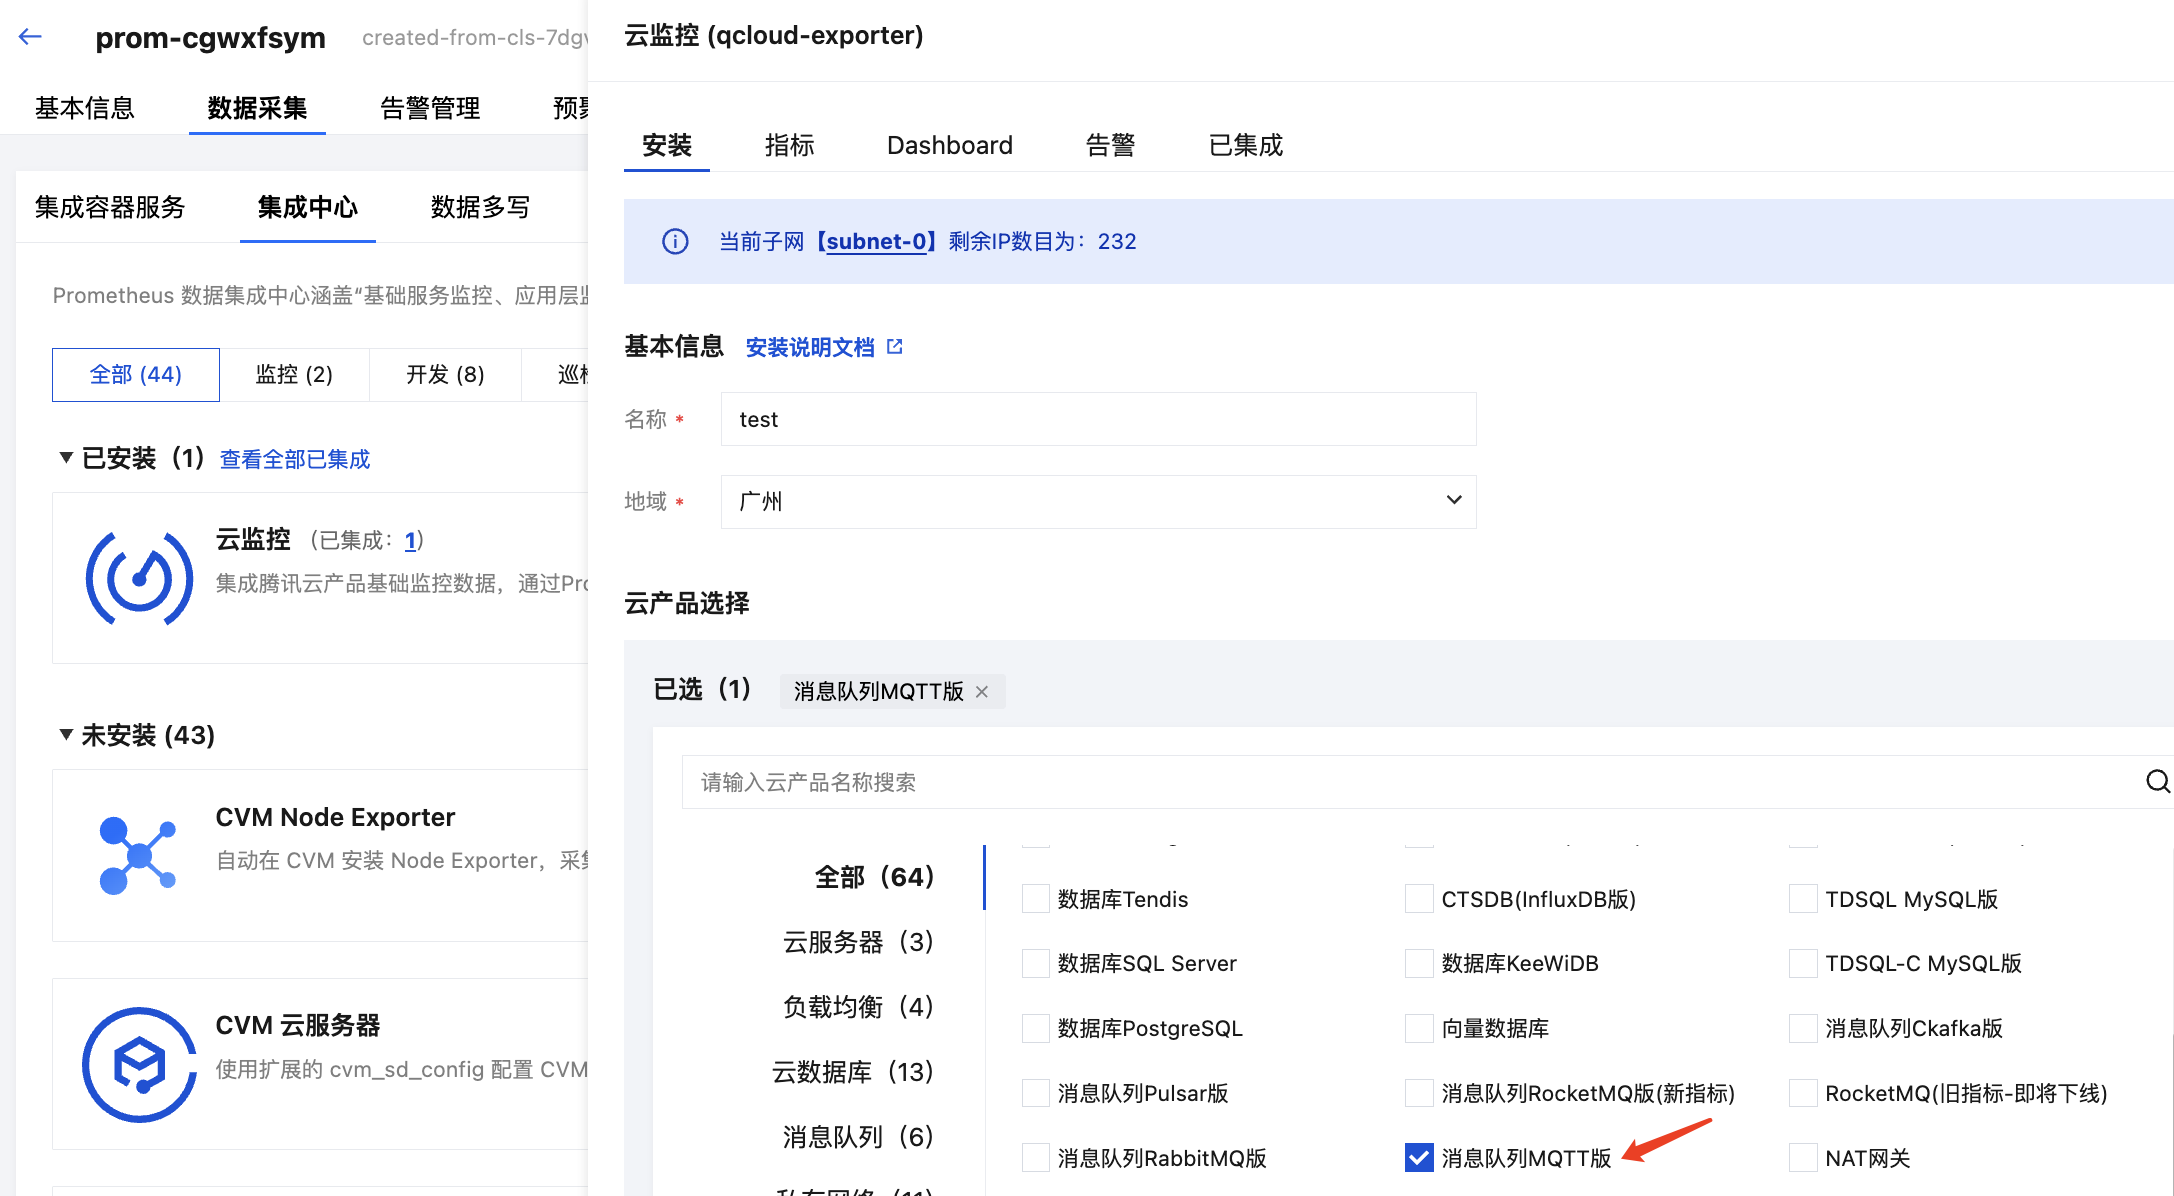Screen dimensions: 2174x1196
Task: Enable the NAT网关 checkbox
Action: 1802,1157
